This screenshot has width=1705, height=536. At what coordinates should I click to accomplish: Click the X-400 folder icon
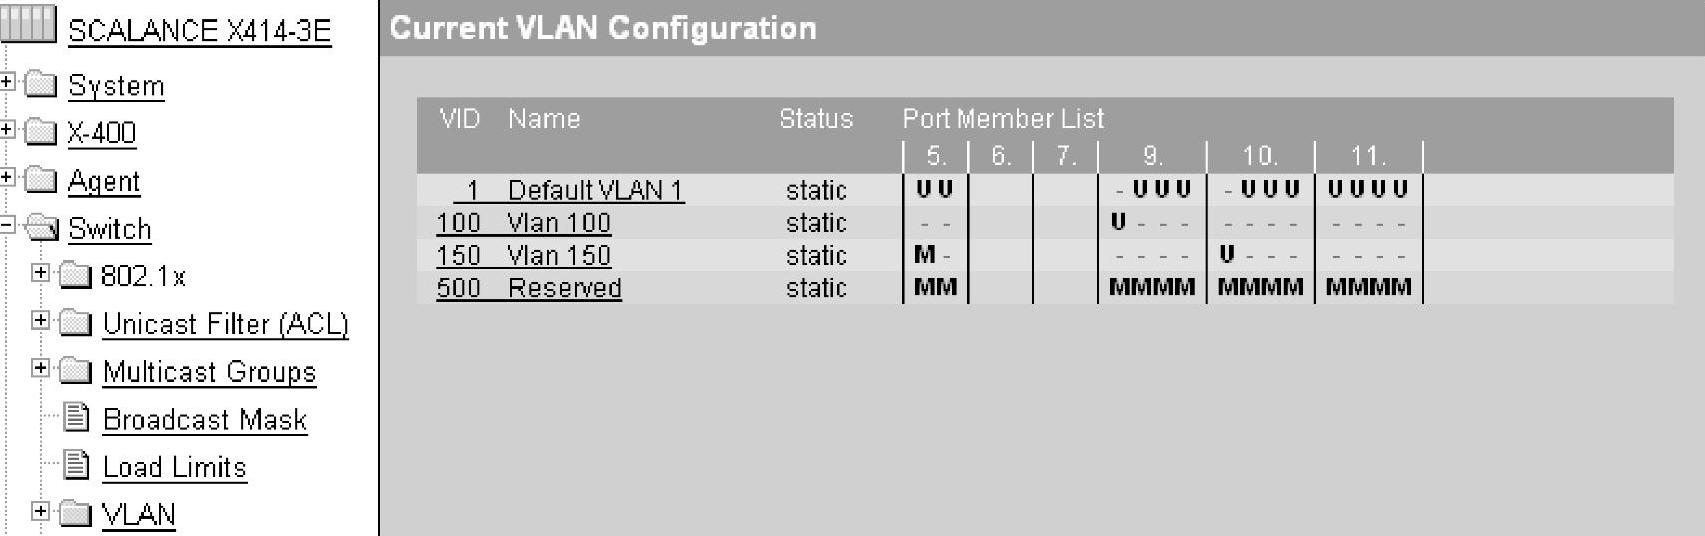tap(41, 132)
